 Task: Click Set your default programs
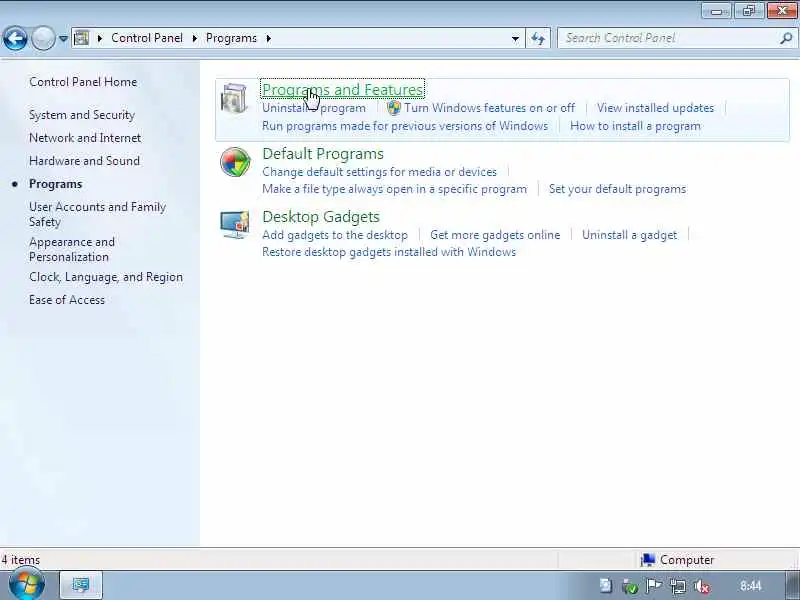click(617, 189)
